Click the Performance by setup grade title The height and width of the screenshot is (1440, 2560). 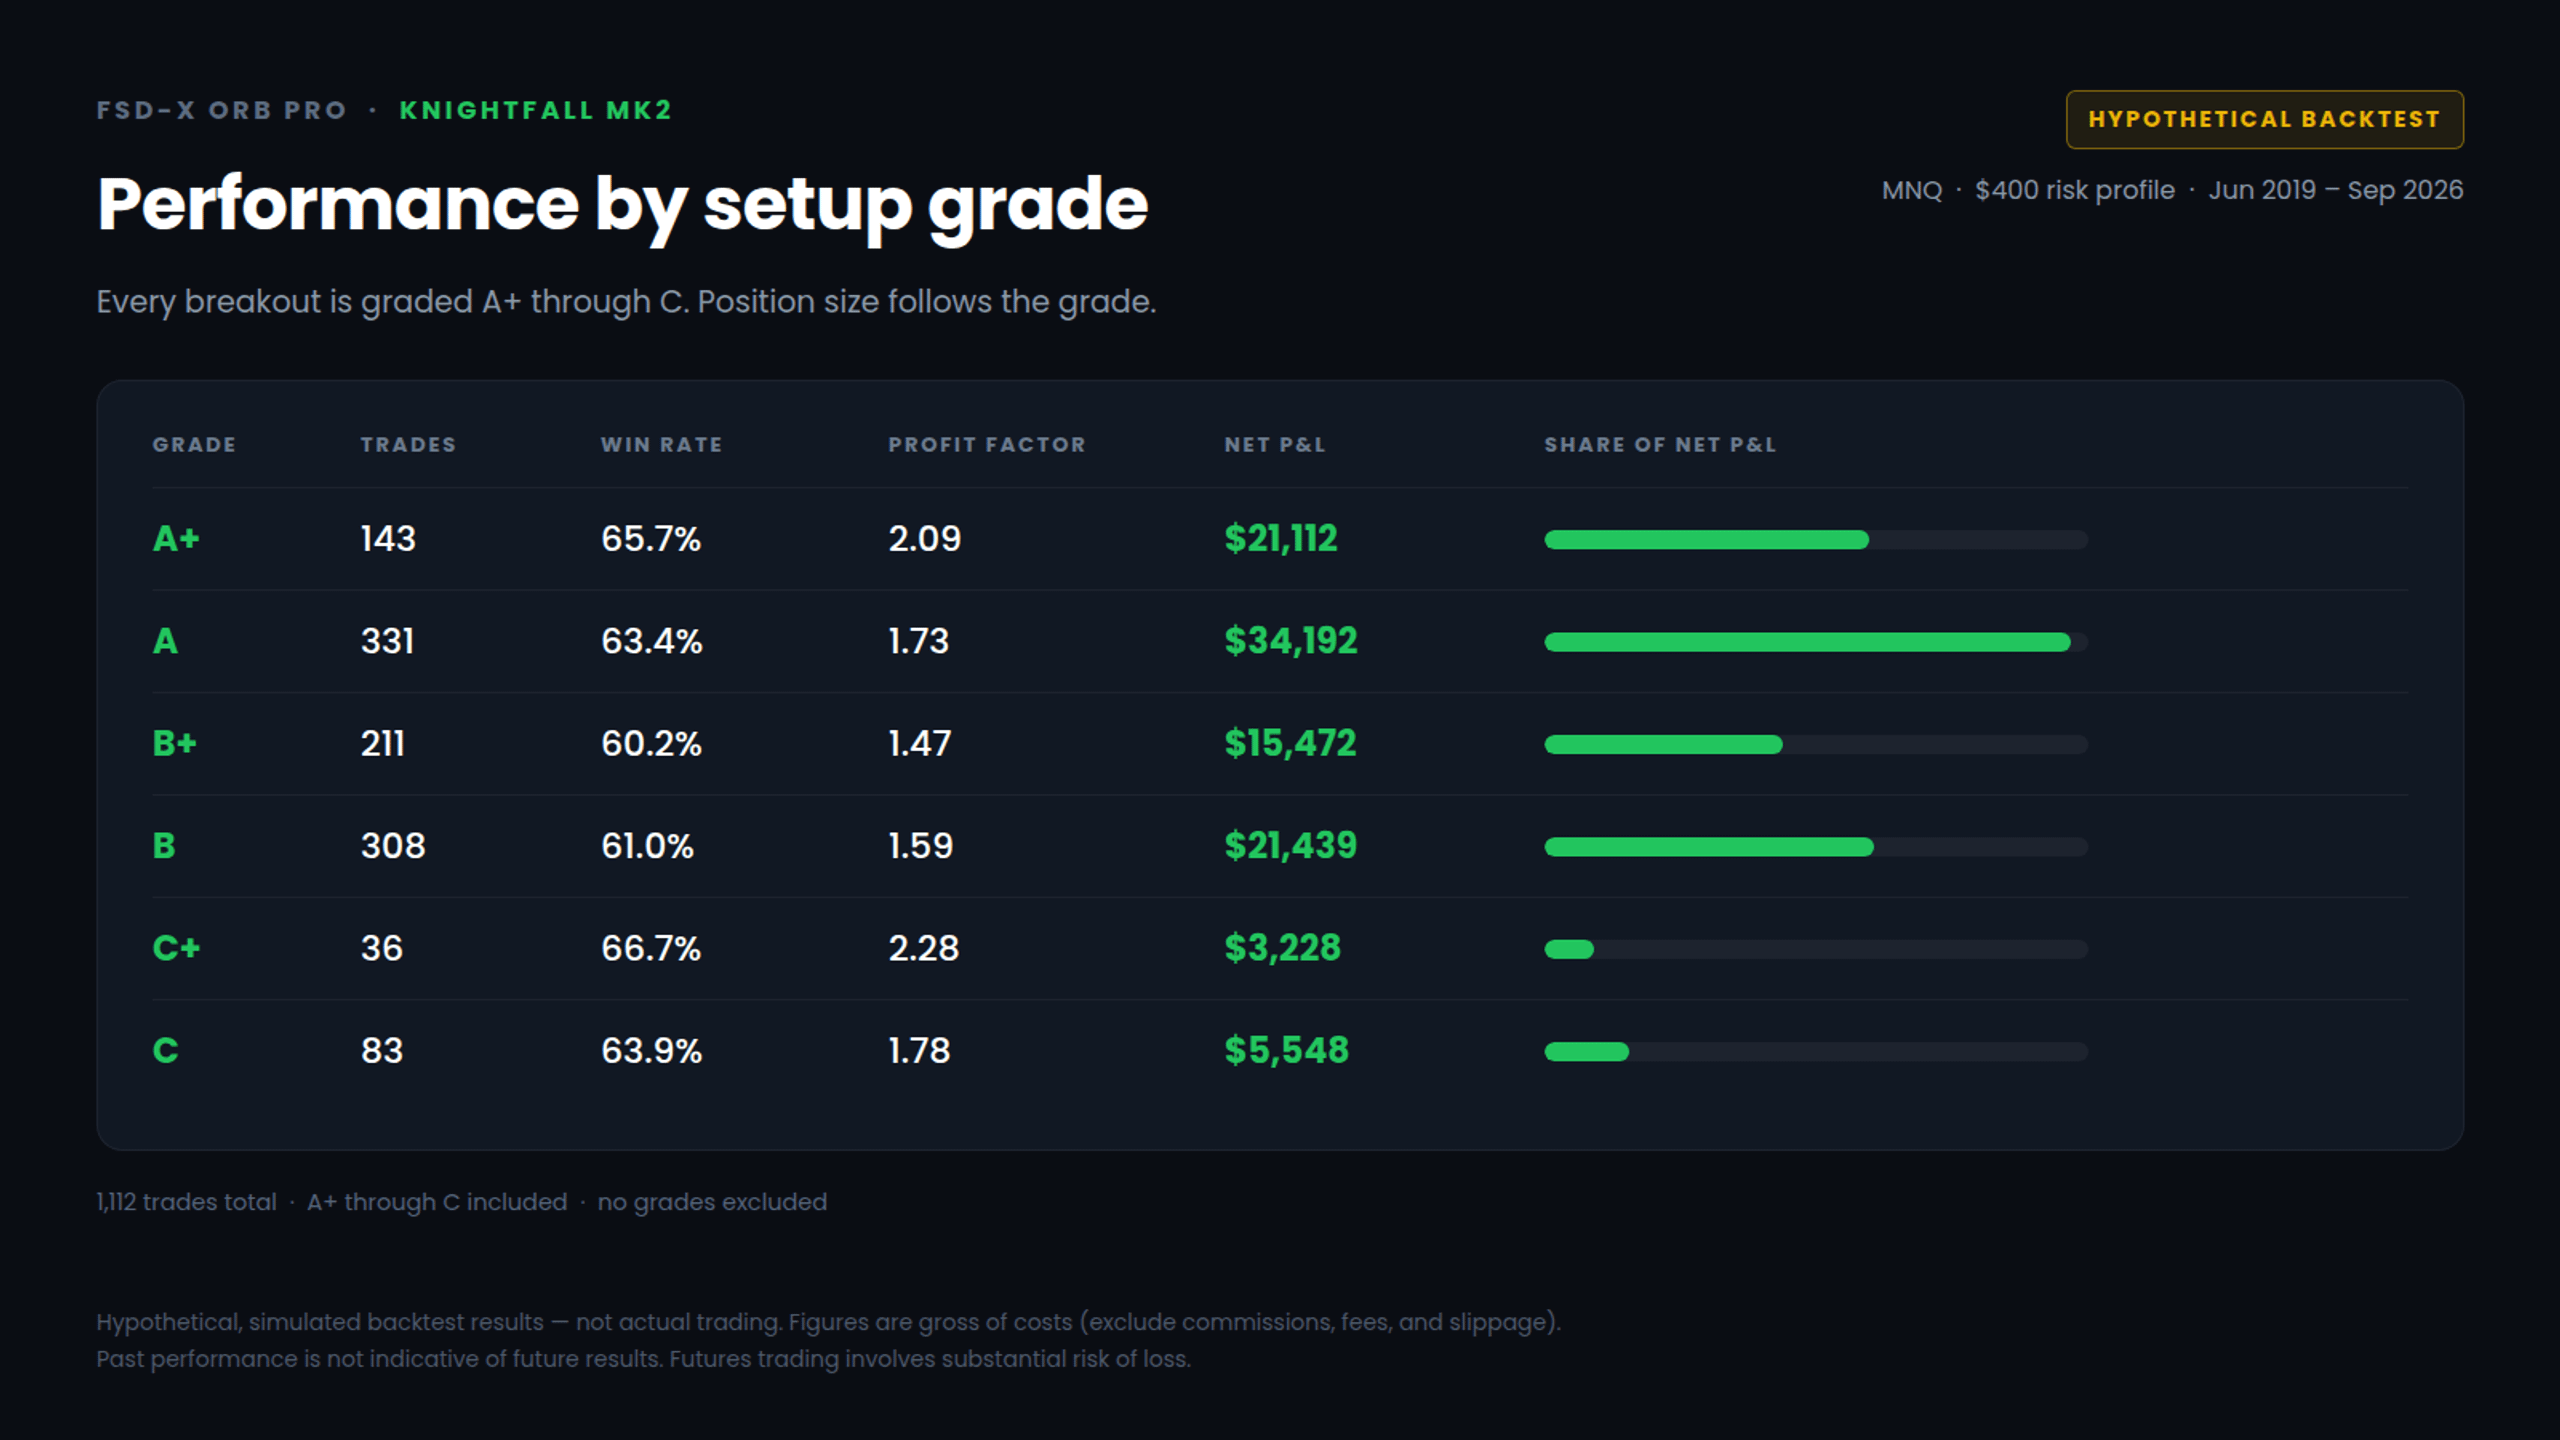622,206
